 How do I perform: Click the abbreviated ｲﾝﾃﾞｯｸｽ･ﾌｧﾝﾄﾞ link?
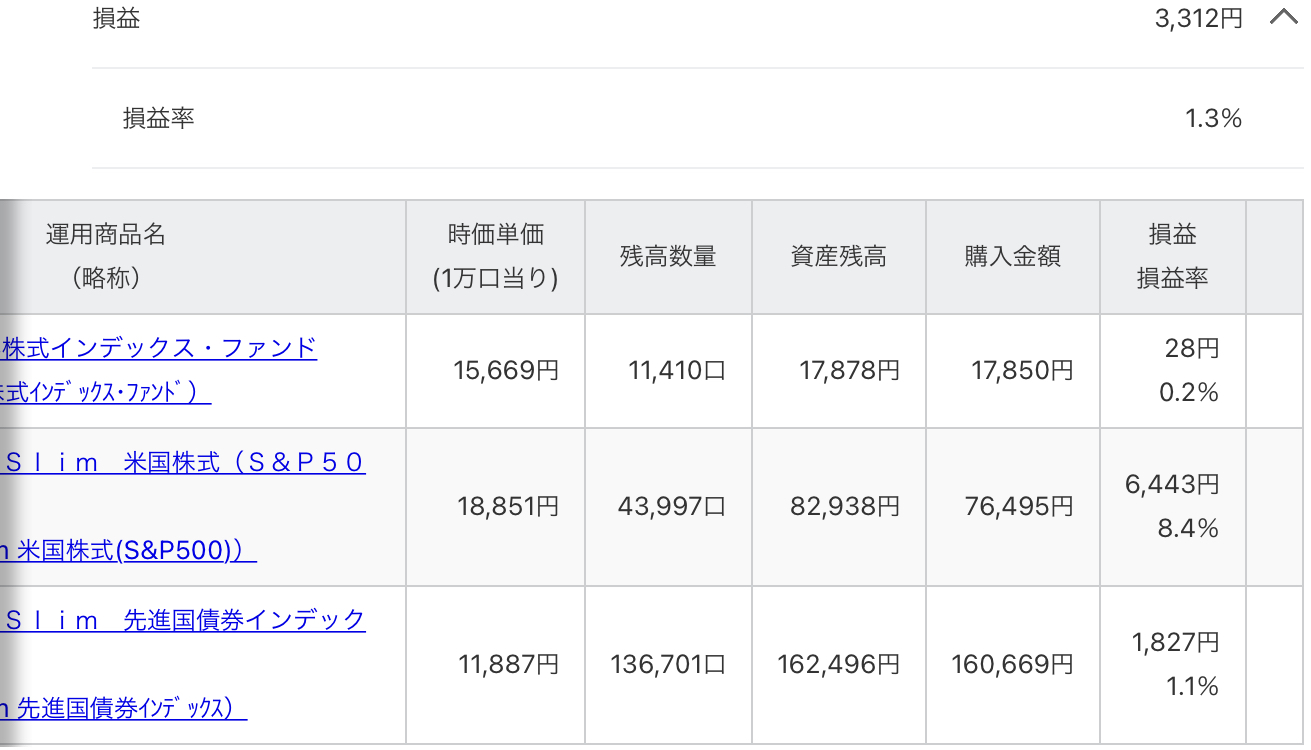[x=105, y=392]
